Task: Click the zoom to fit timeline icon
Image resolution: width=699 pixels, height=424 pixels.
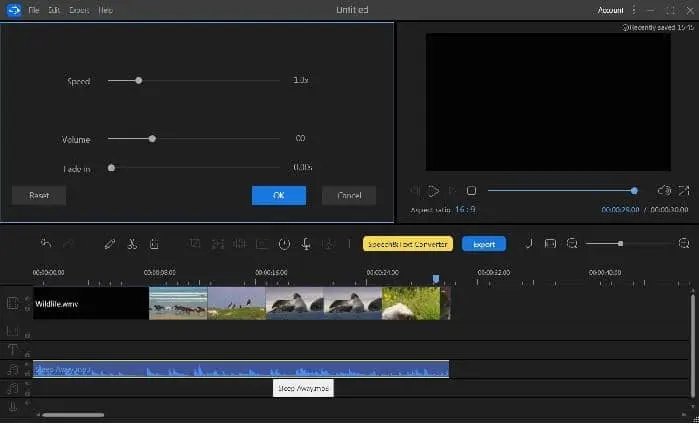Action: pyautogui.click(x=551, y=243)
